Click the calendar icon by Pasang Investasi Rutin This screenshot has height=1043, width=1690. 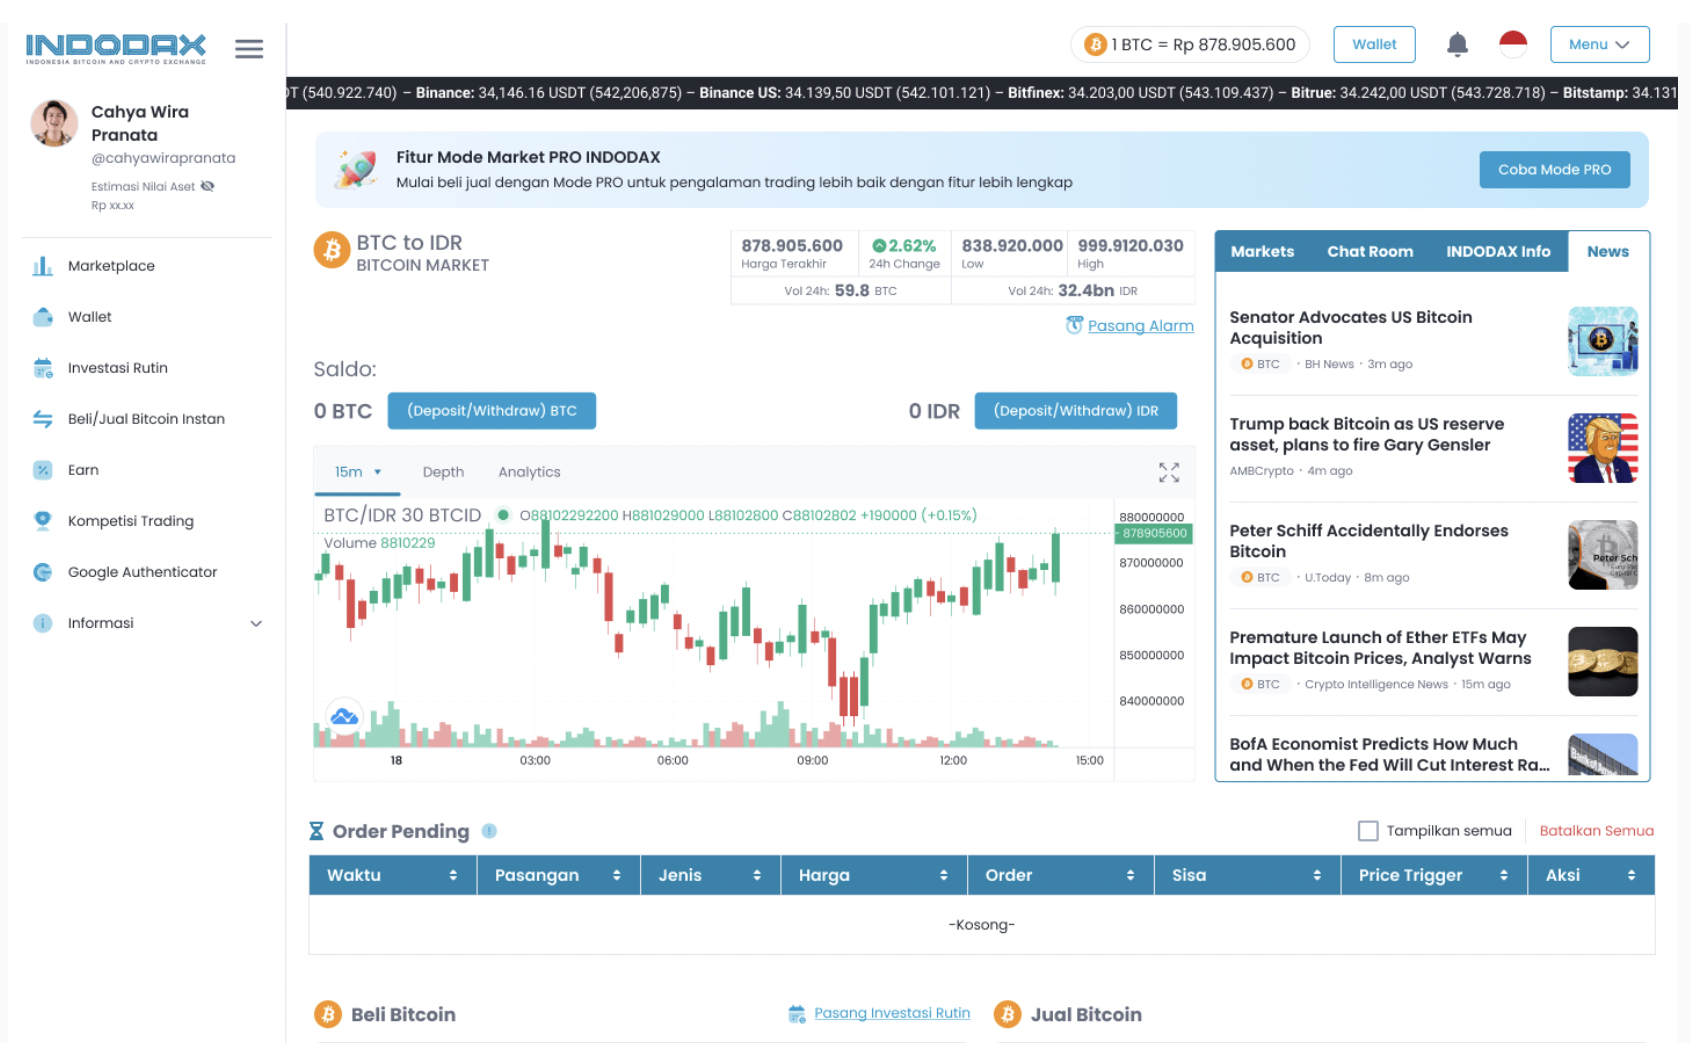(x=797, y=1014)
